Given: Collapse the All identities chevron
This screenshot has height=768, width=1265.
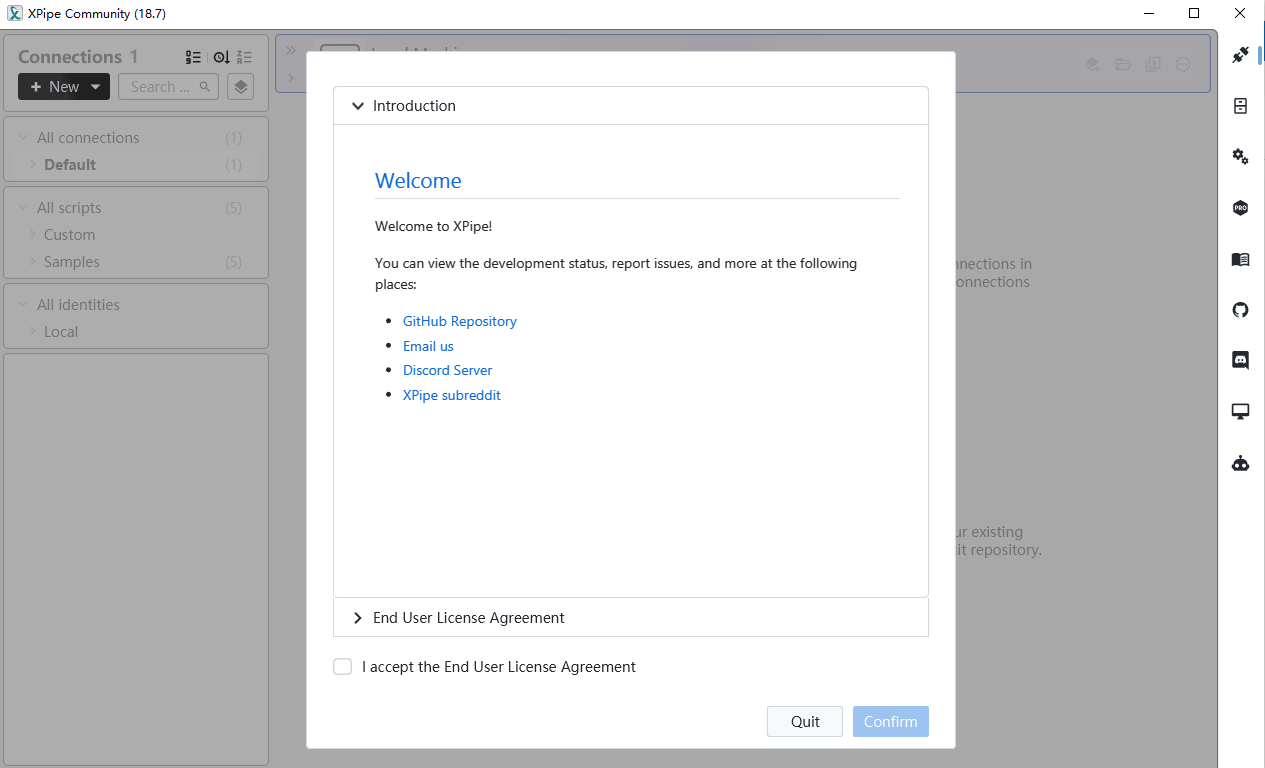Looking at the screenshot, I should (23, 305).
